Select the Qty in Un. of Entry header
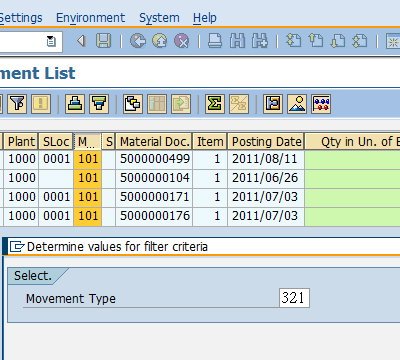The image size is (400, 360). click(x=353, y=142)
